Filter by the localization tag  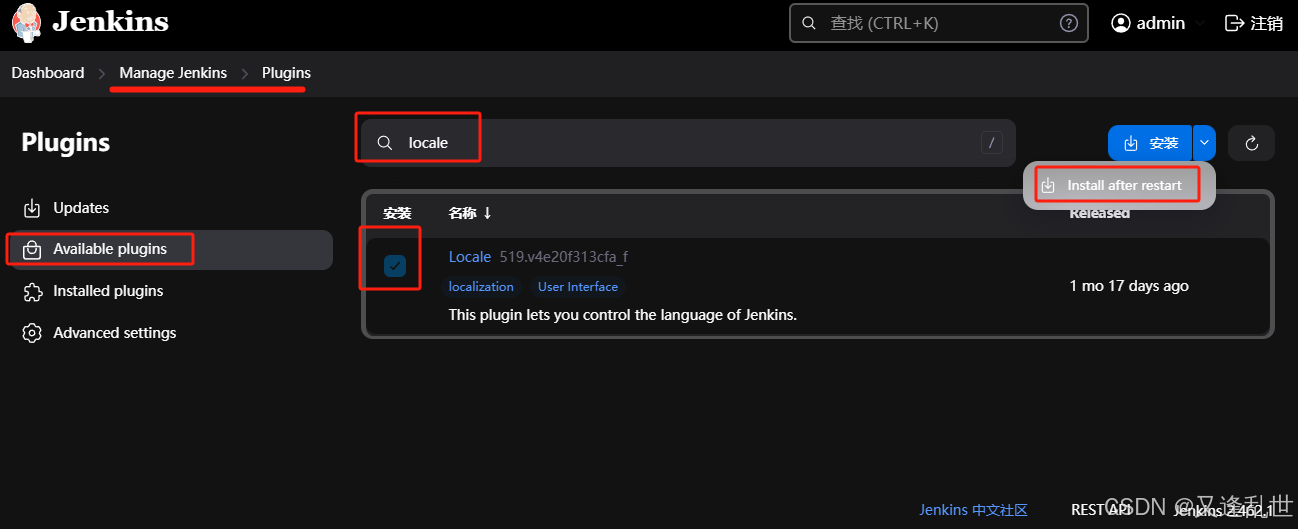click(x=481, y=287)
